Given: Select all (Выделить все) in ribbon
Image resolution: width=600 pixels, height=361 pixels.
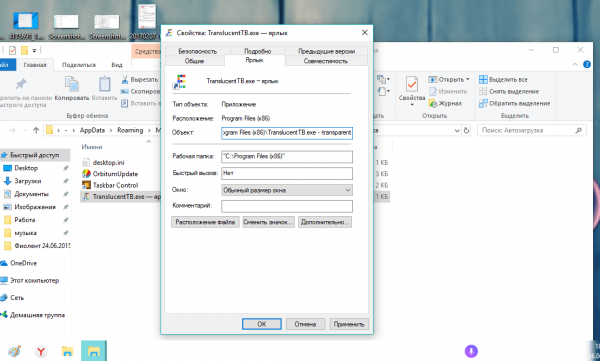Looking at the screenshot, I should (503, 80).
